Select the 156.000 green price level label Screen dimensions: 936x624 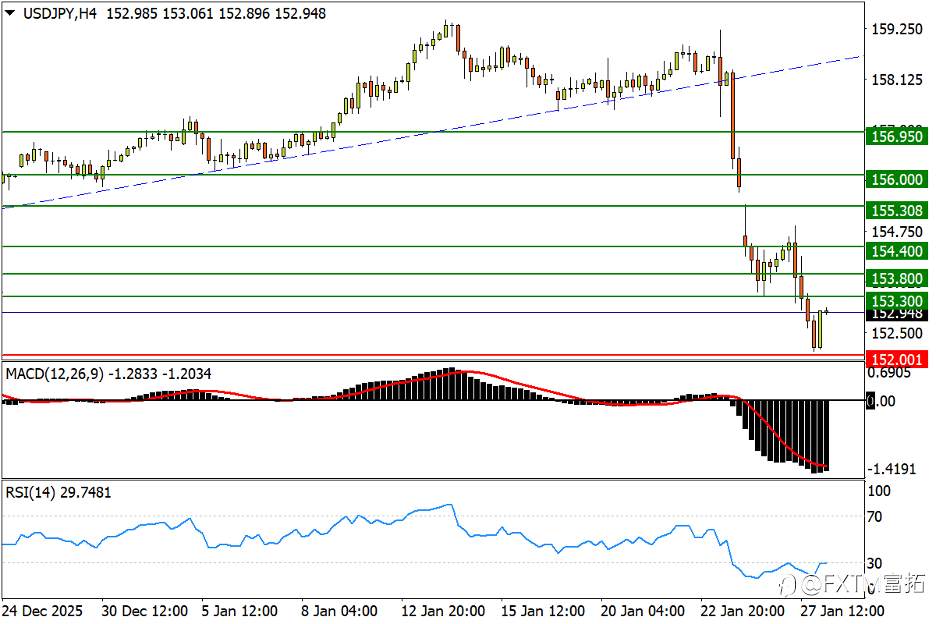897,180
